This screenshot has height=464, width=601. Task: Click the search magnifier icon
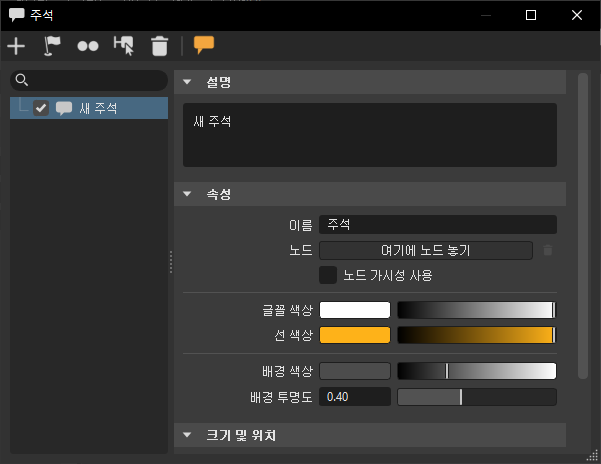pos(22,80)
